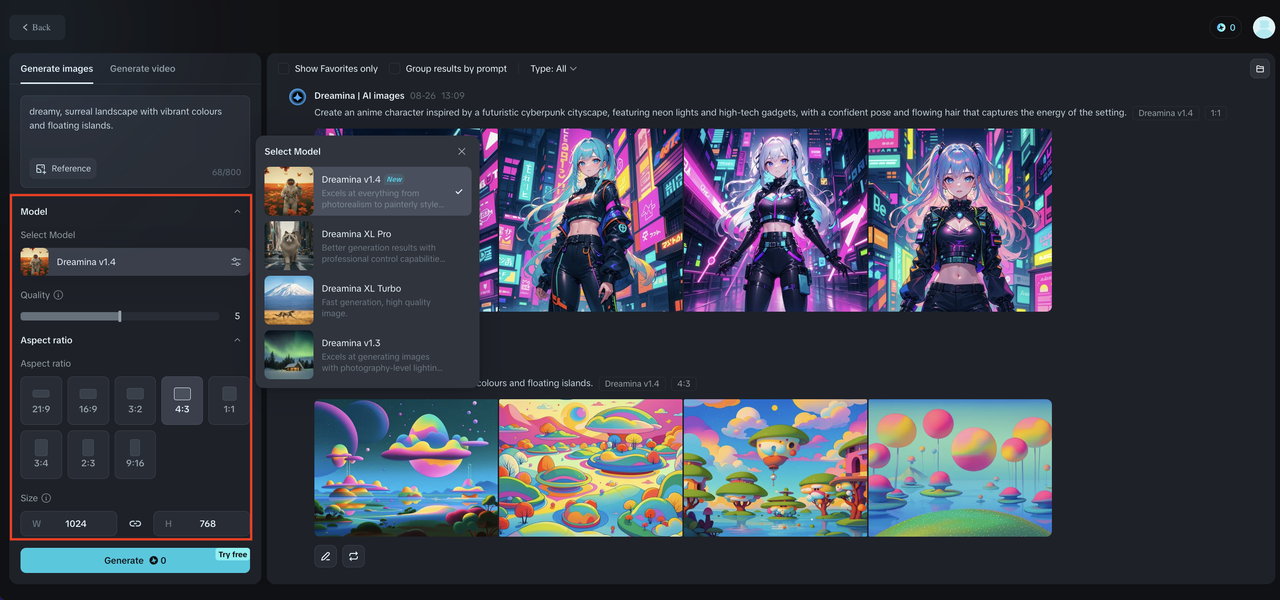Select the 9:16 aspect ratio
Viewport: 1280px width, 600px height.
pyautogui.click(x=135, y=454)
